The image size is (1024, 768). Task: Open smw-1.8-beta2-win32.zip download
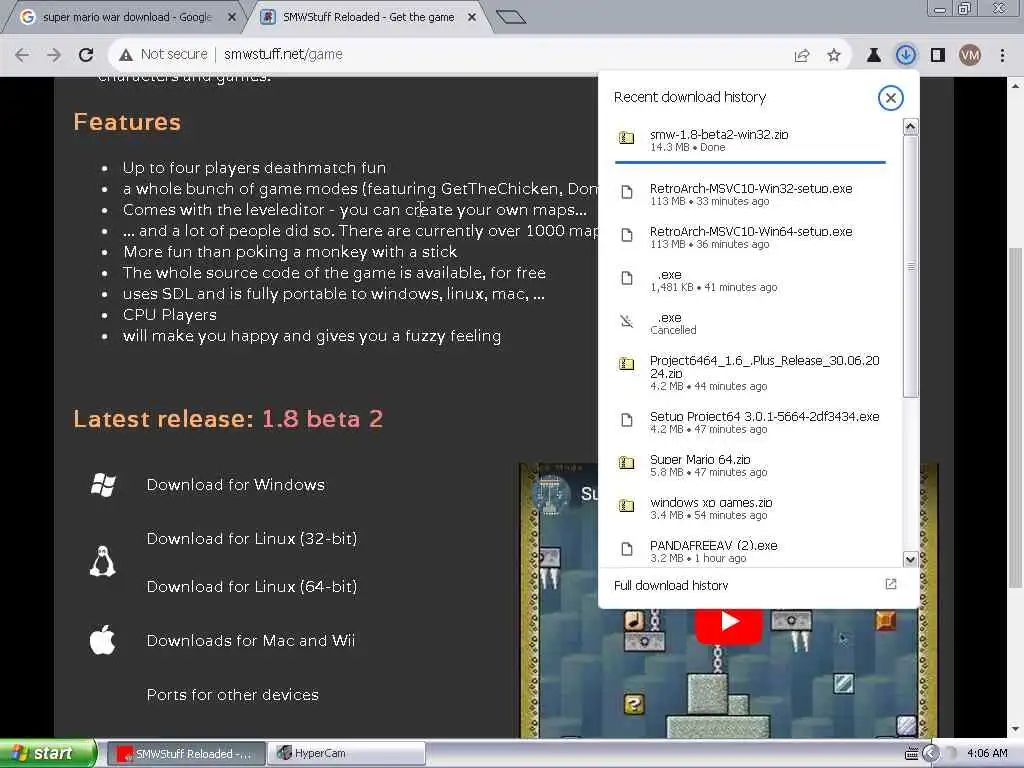750,140
